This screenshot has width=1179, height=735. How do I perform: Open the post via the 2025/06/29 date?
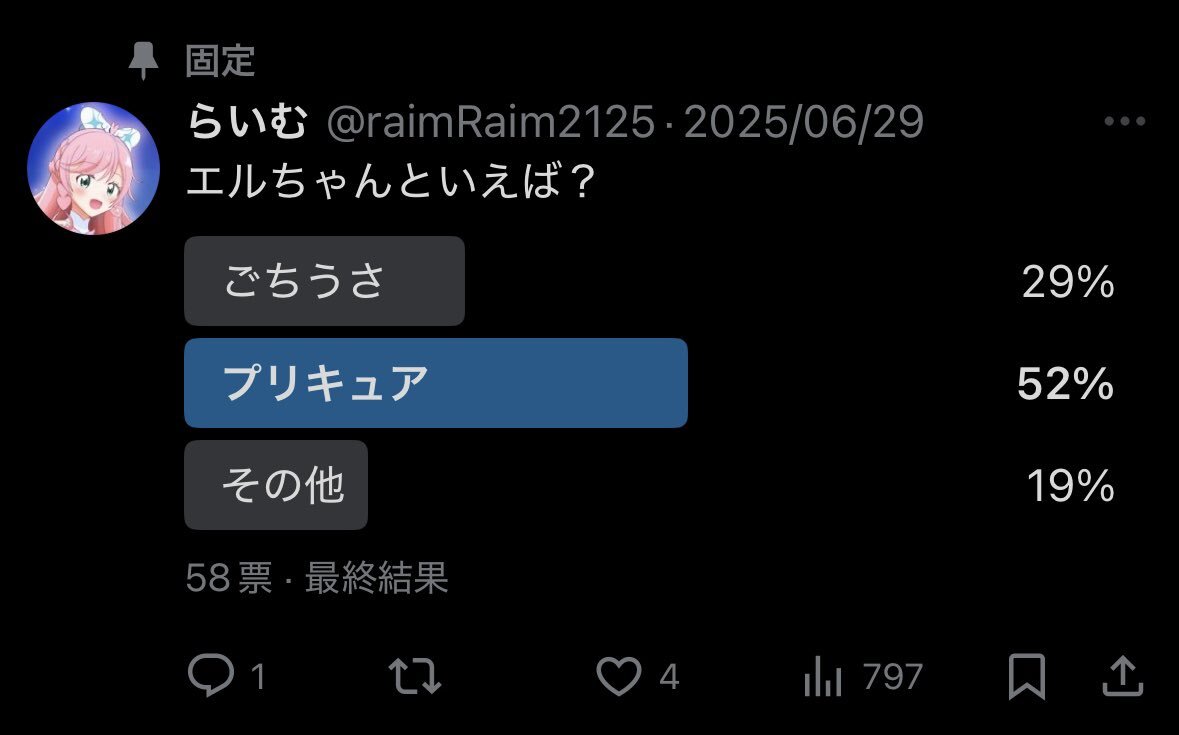pos(804,122)
